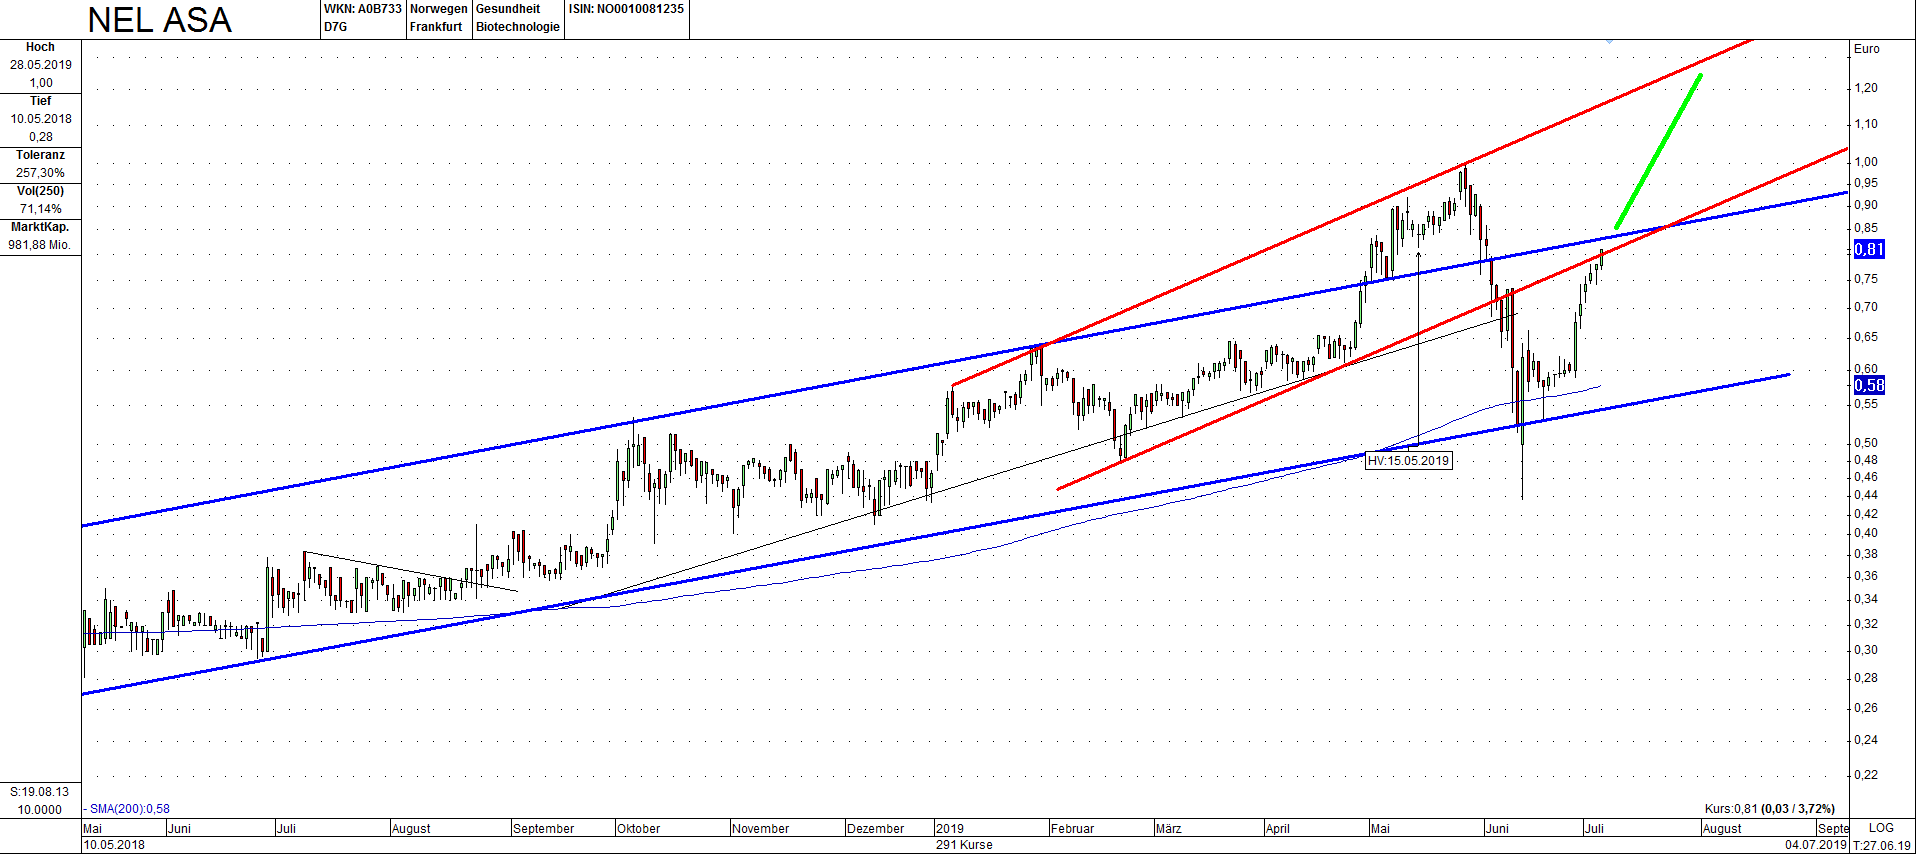Select the volatility value 71,14%

point(41,209)
